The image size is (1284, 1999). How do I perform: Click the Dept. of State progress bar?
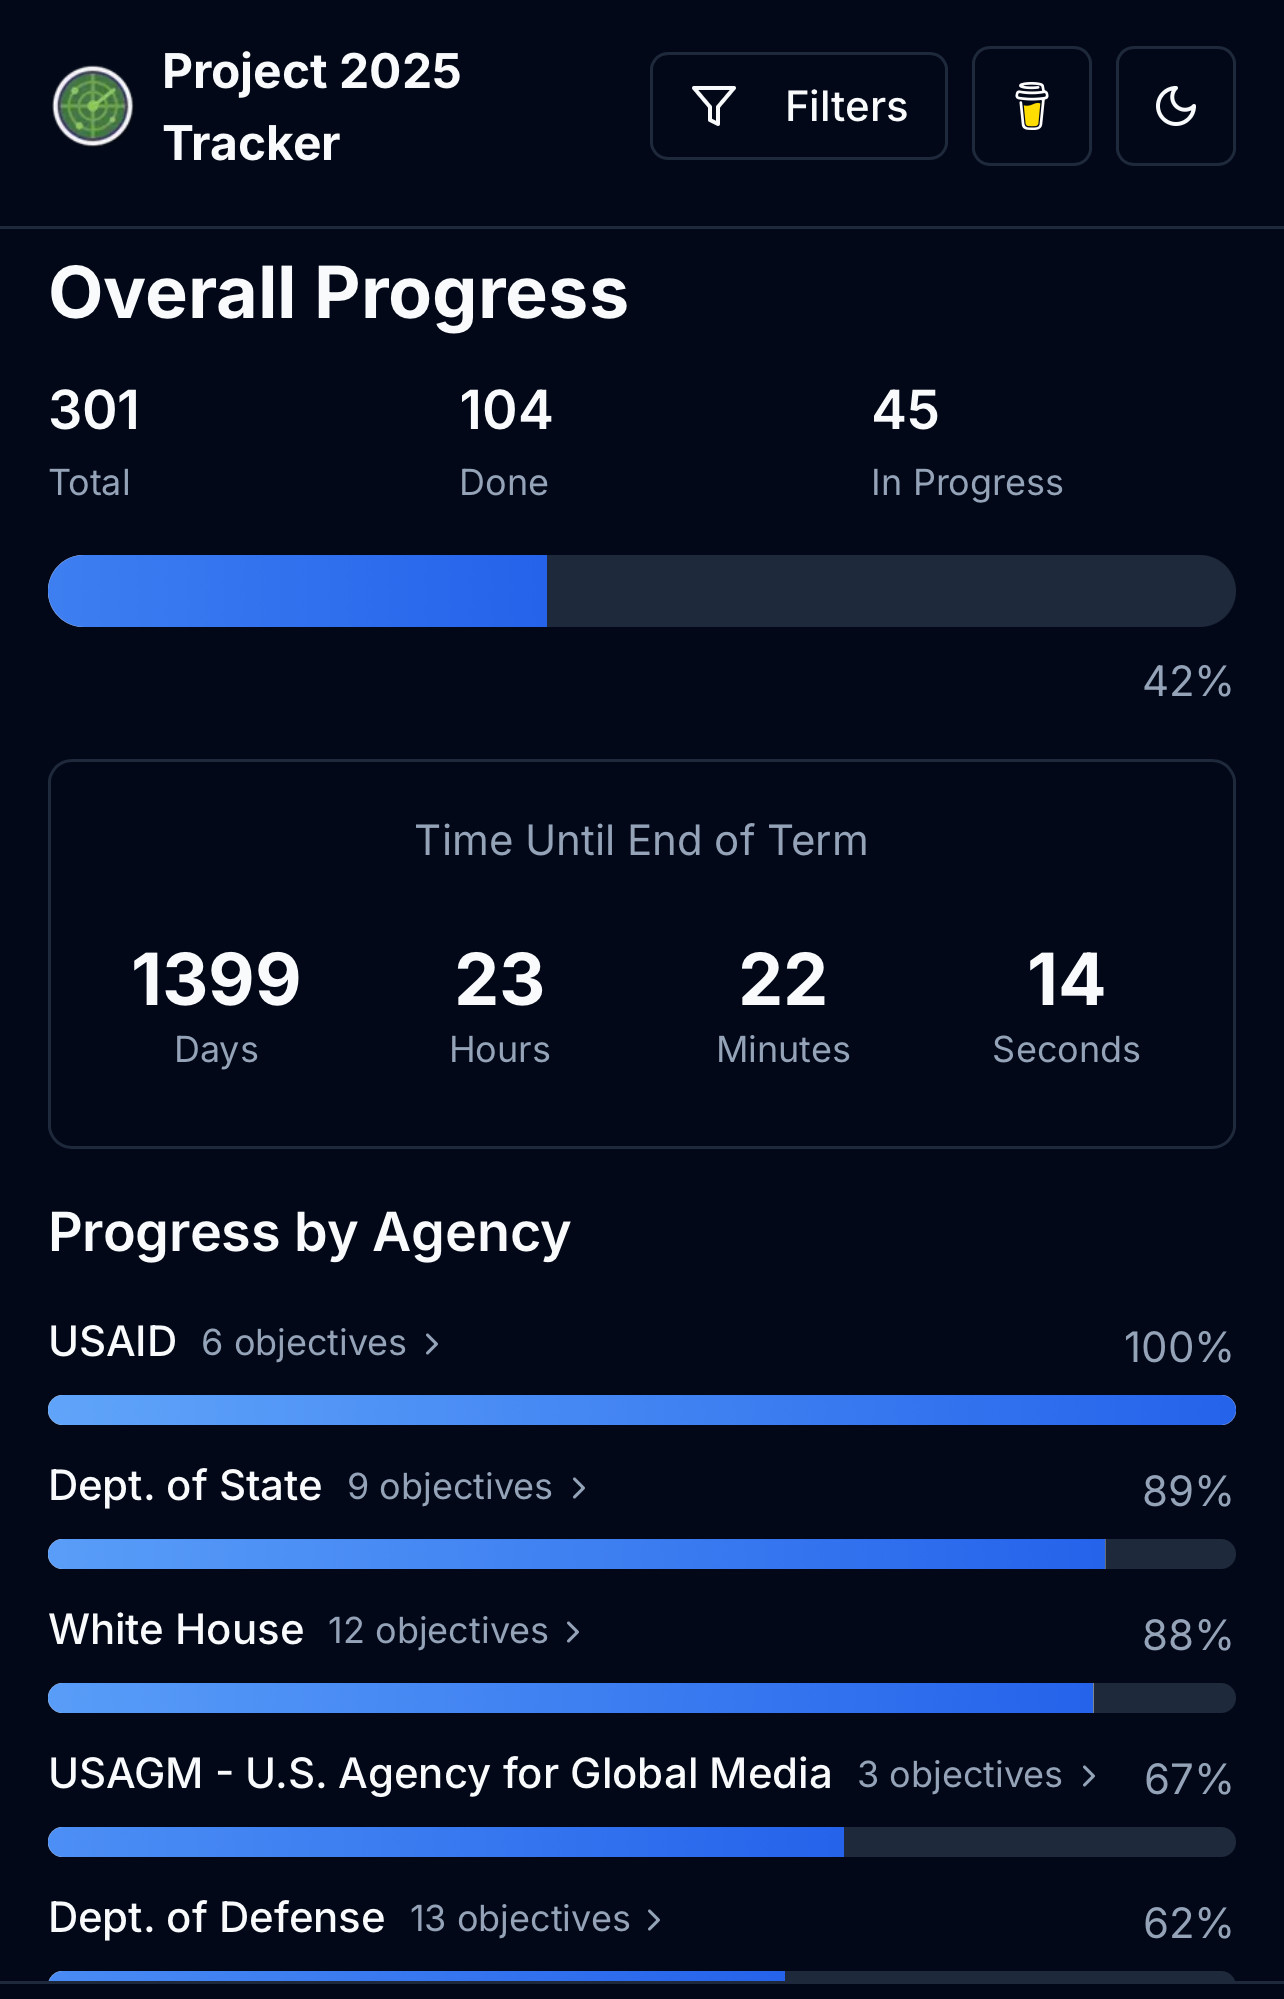[x=642, y=1554]
